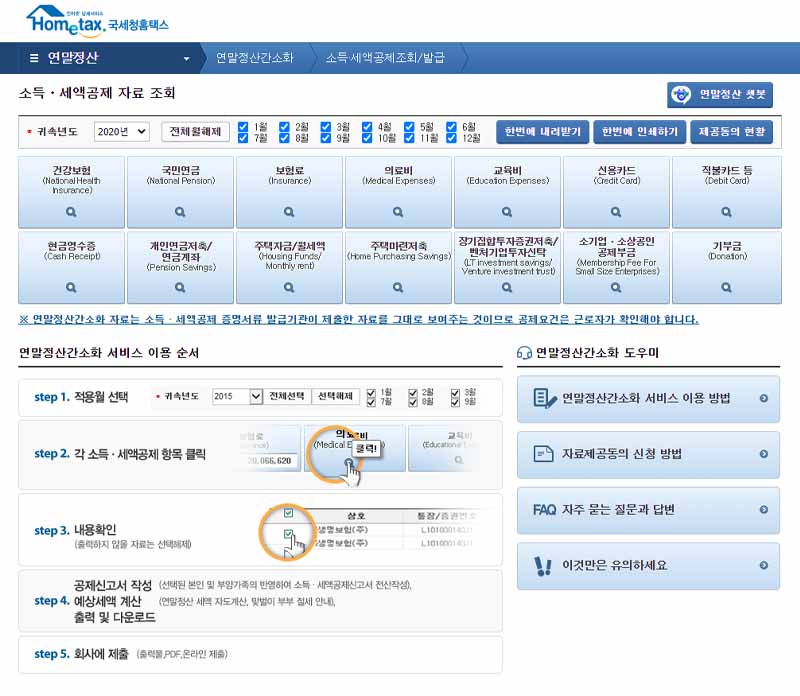Click magnifier icon in 주택마련저축 tile
Screen dimensions: 800x696
click(x=398, y=288)
